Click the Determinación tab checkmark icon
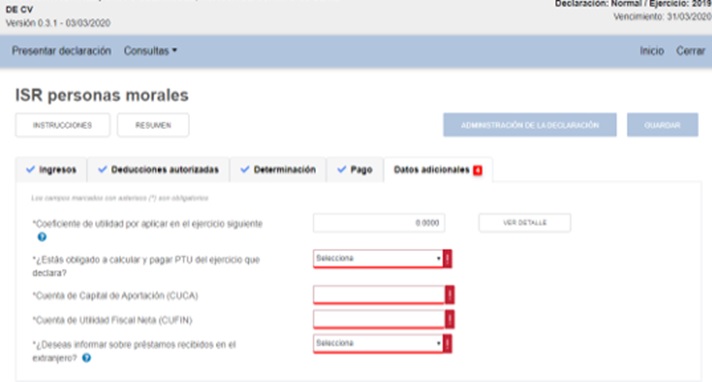 pyautogui.click(x=245, y=169)
